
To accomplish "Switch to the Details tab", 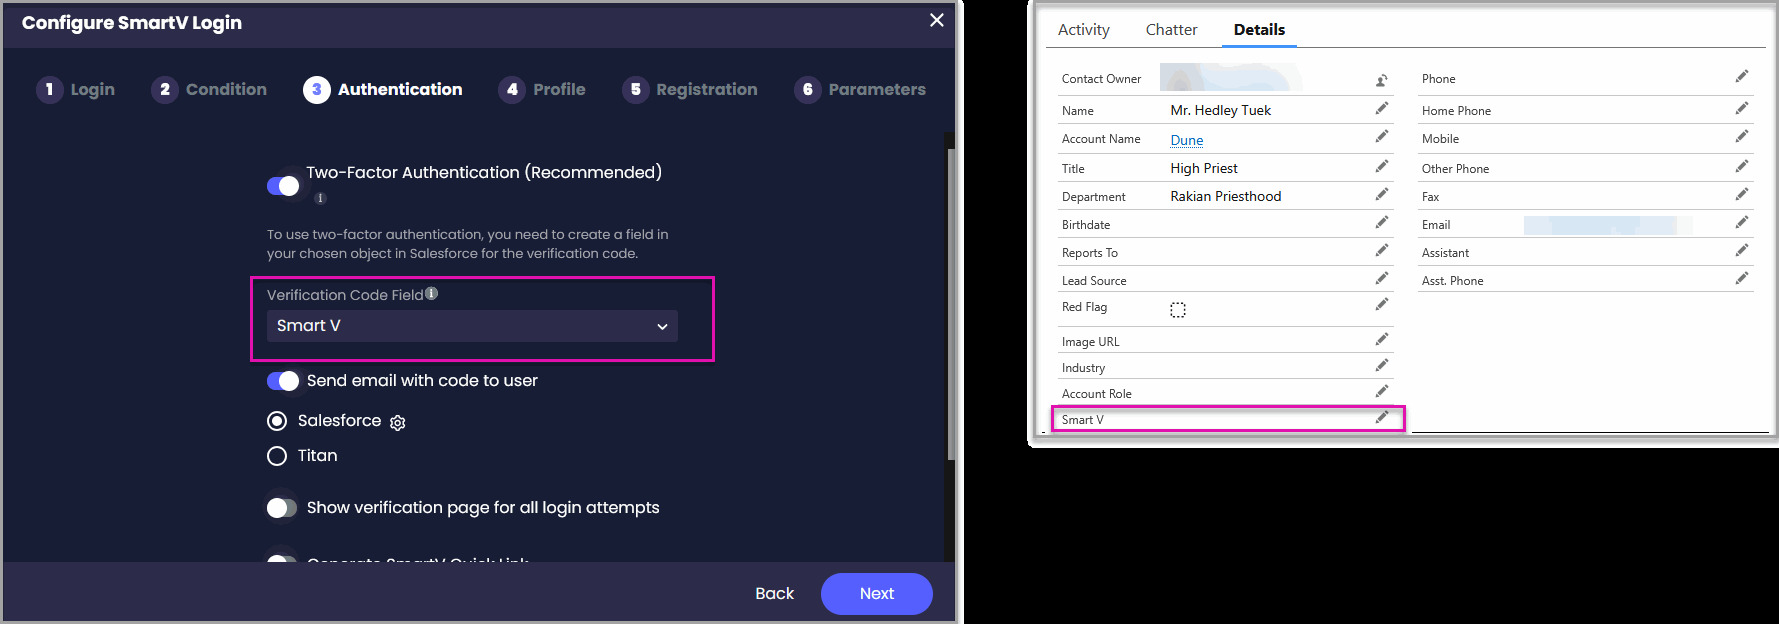I will 1259,30.
